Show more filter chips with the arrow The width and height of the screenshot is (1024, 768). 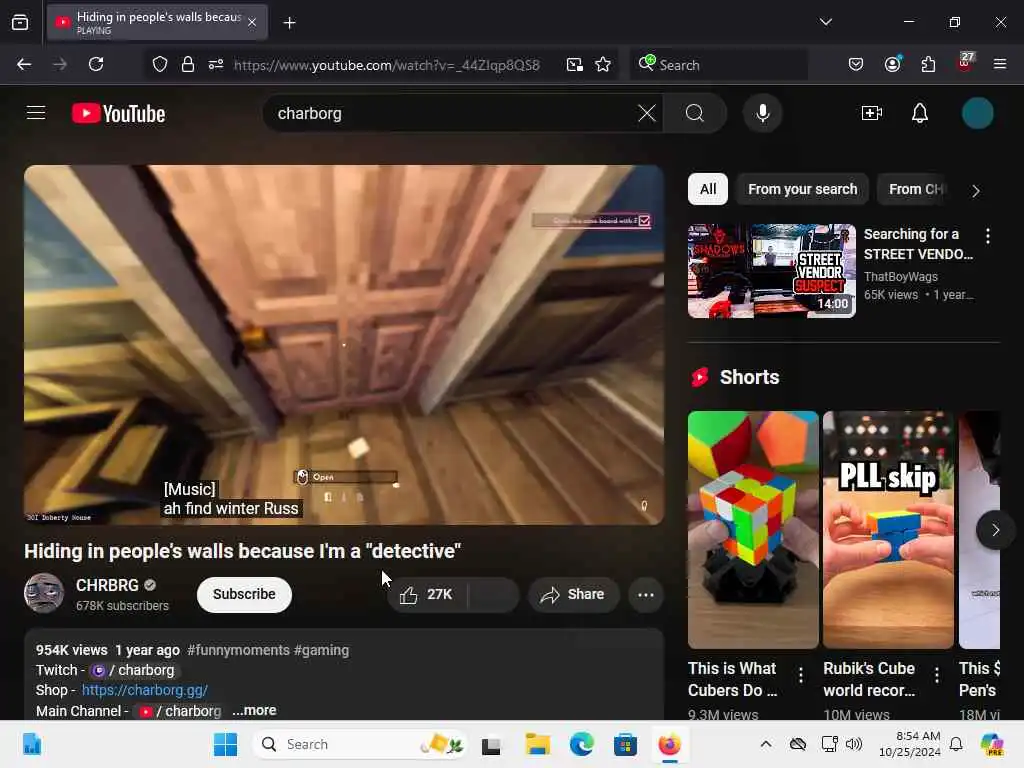(975, 191)
